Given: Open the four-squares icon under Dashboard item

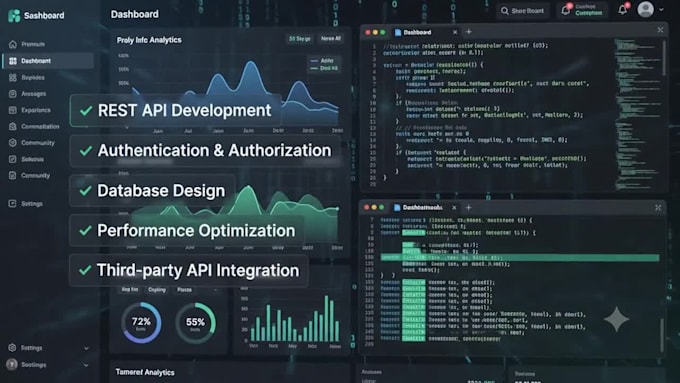Looking at the screenshot, I should pos(13,77).
